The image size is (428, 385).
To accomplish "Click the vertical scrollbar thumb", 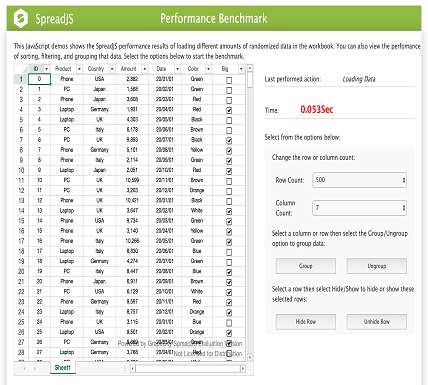I will click(x=250, y=80).
